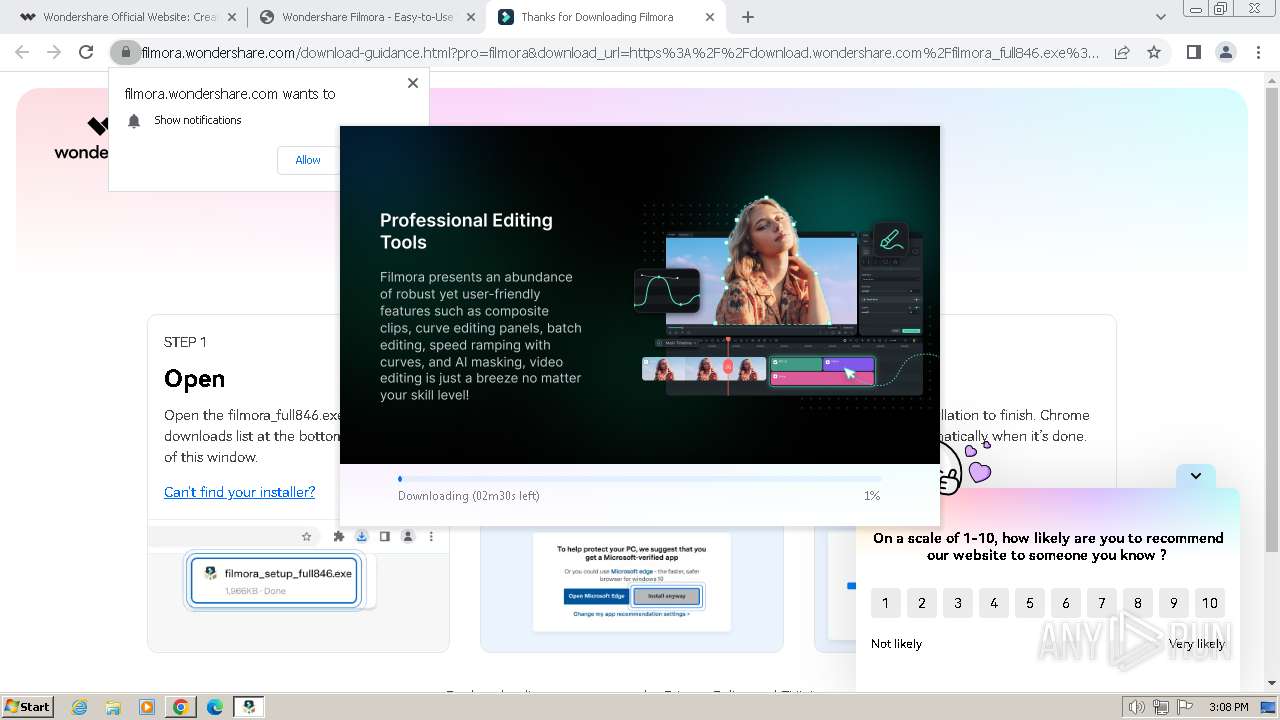Rate recommendation score 2
The width and height of the screenshot is (1280, 720).
point(921,603)
